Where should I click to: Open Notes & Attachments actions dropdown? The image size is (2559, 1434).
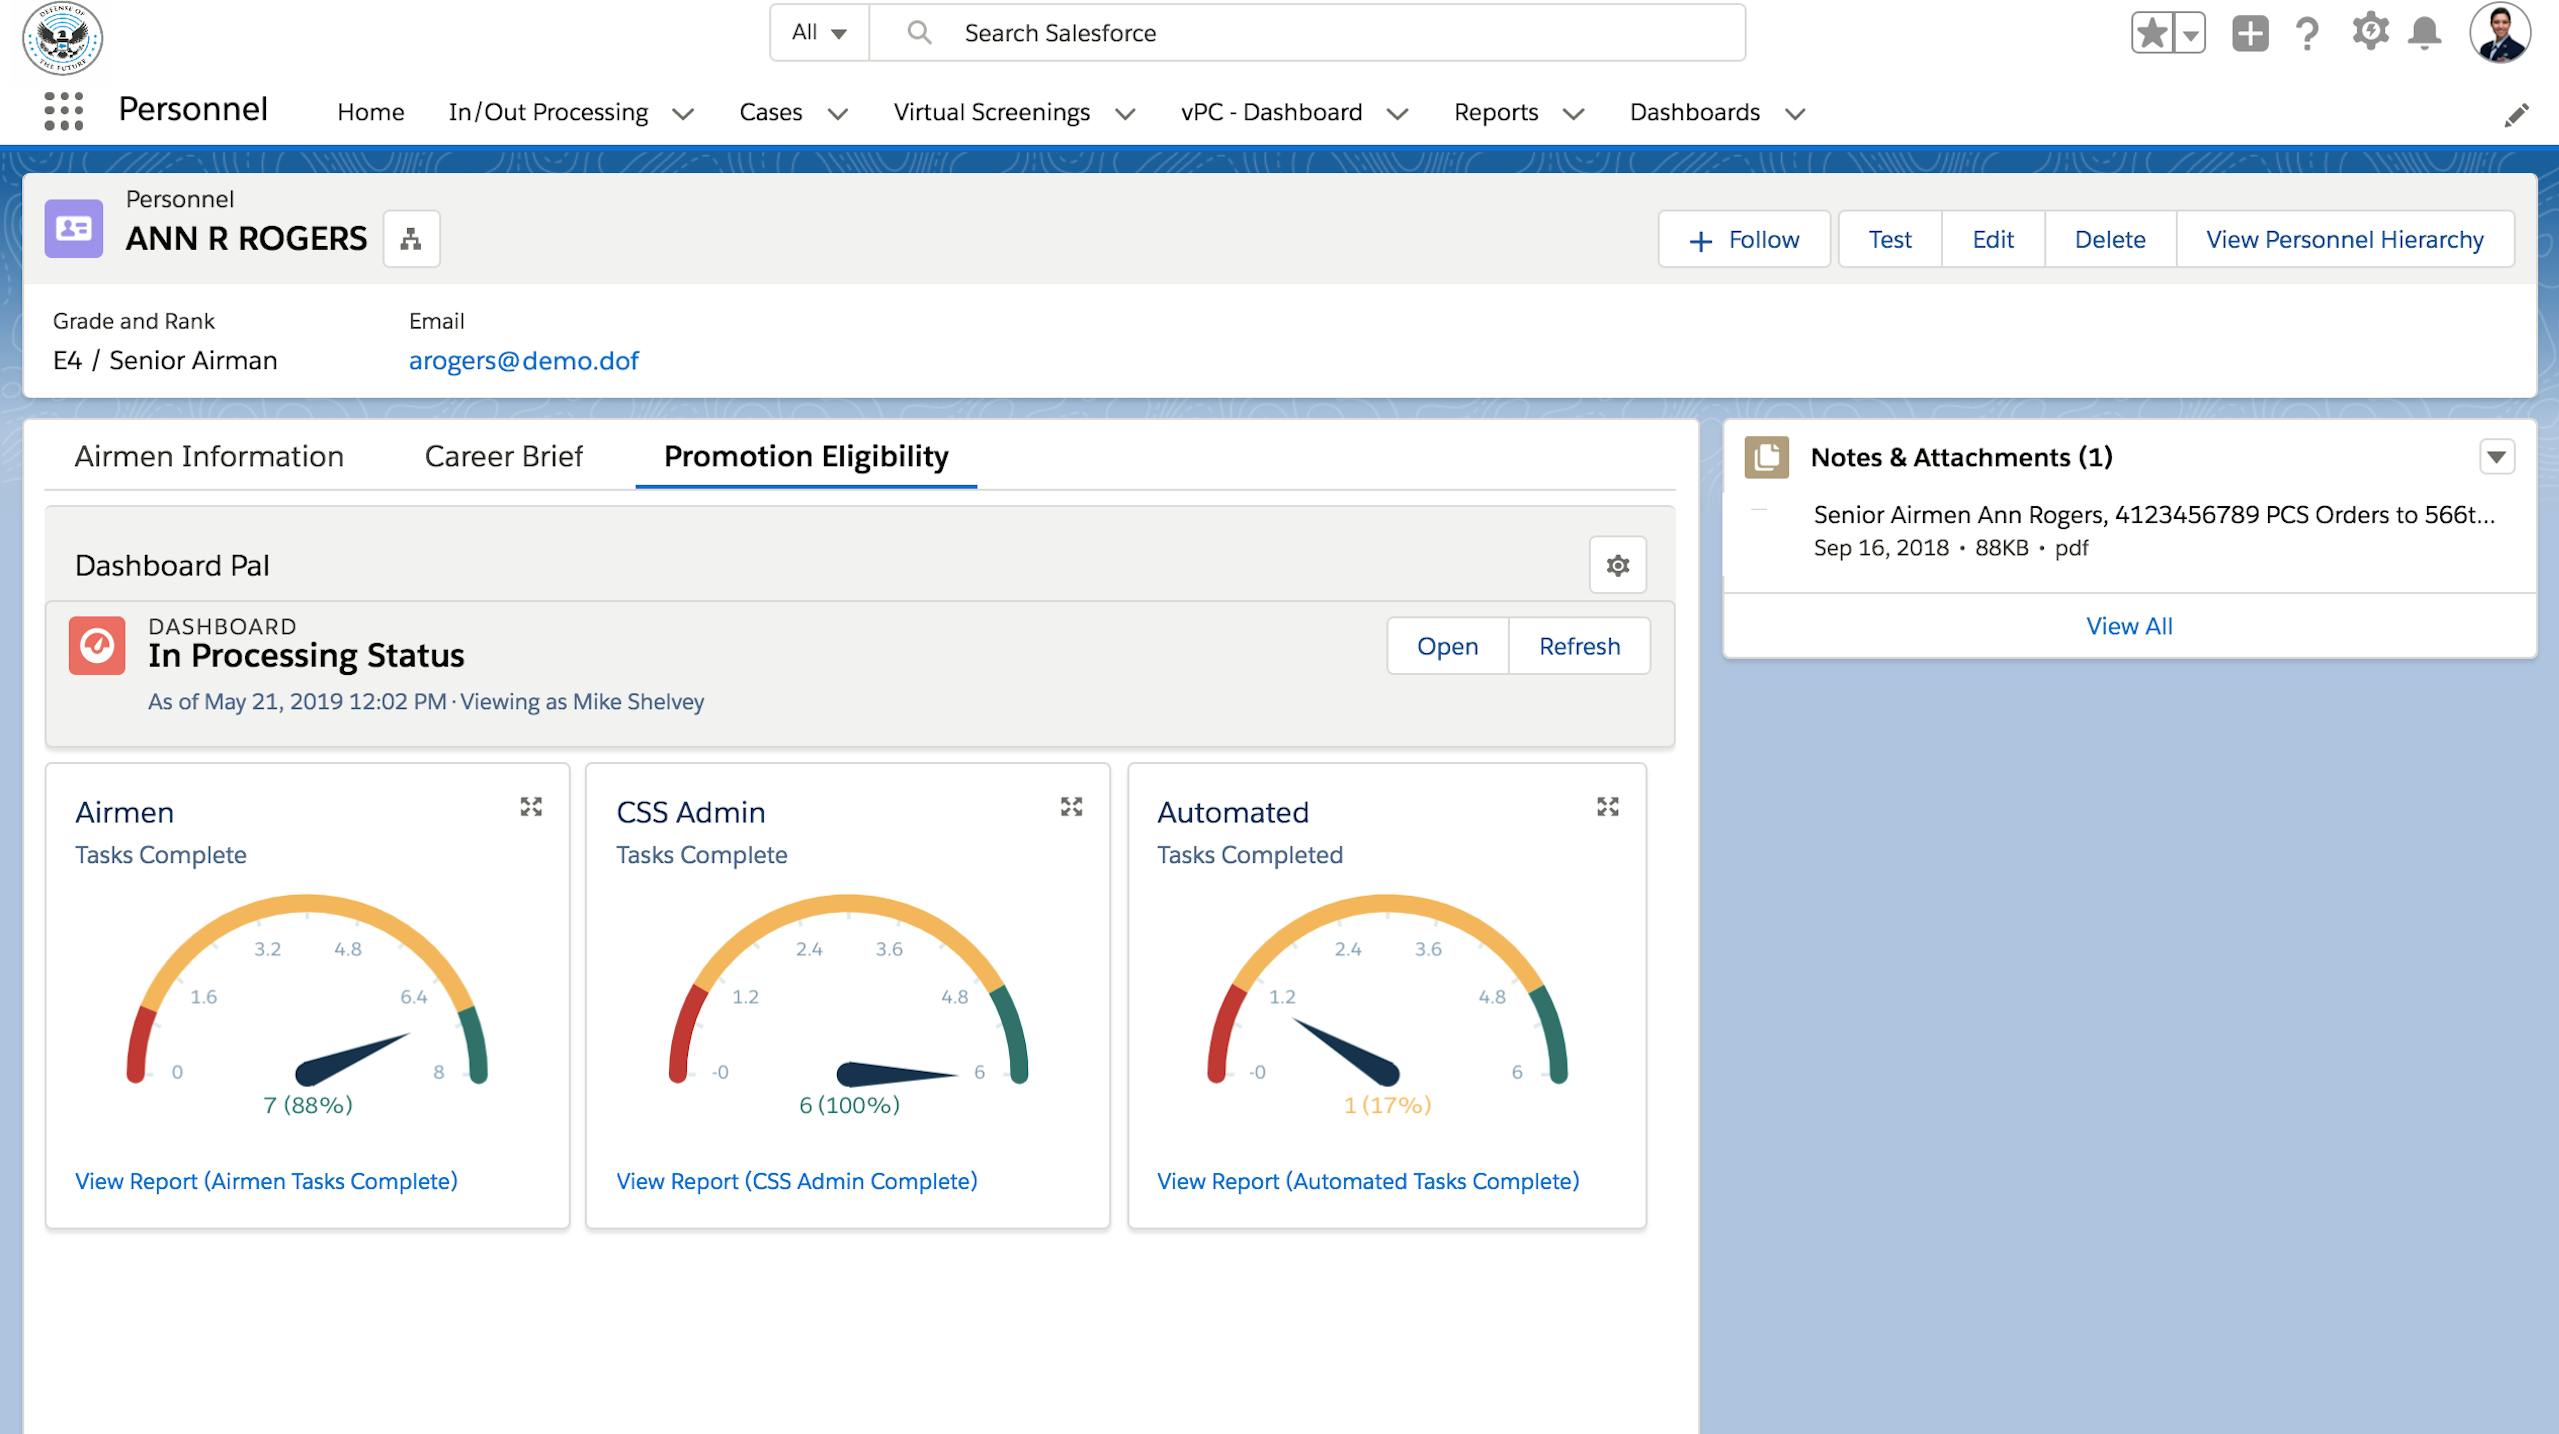[x=2496, y=457]
